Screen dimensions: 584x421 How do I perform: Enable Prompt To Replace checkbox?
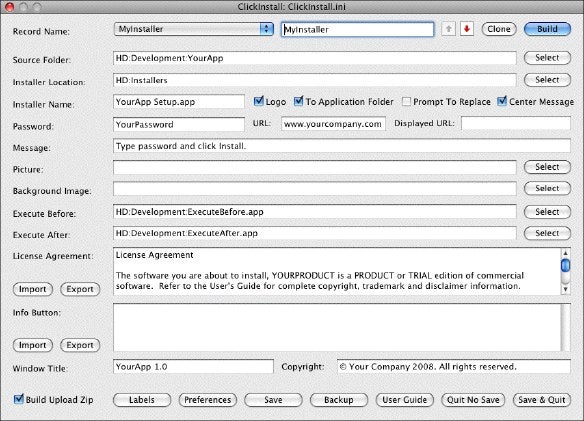406,101
